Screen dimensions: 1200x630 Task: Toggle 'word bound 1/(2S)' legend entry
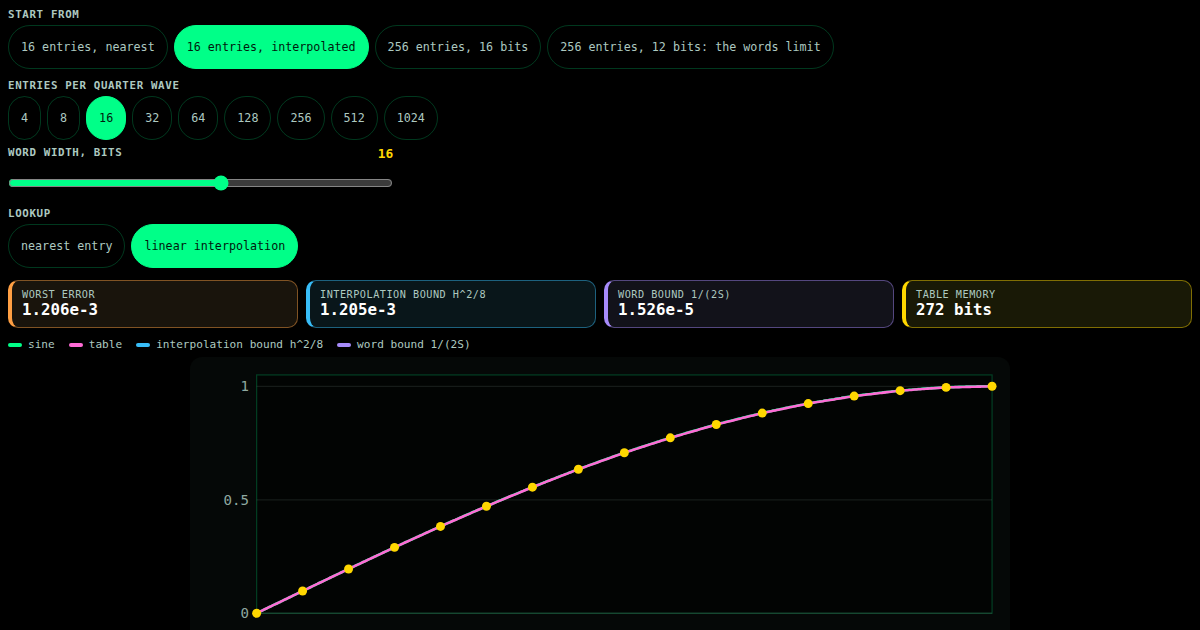[x=404, y=344]
